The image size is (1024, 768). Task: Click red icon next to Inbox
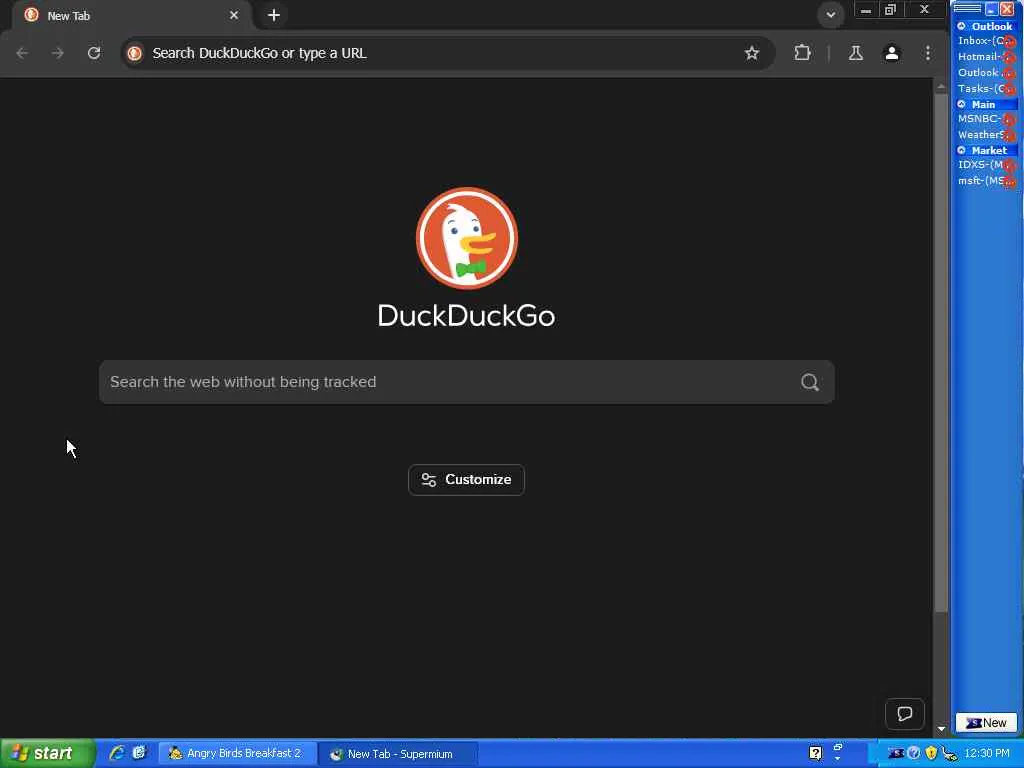(1010, 42)
